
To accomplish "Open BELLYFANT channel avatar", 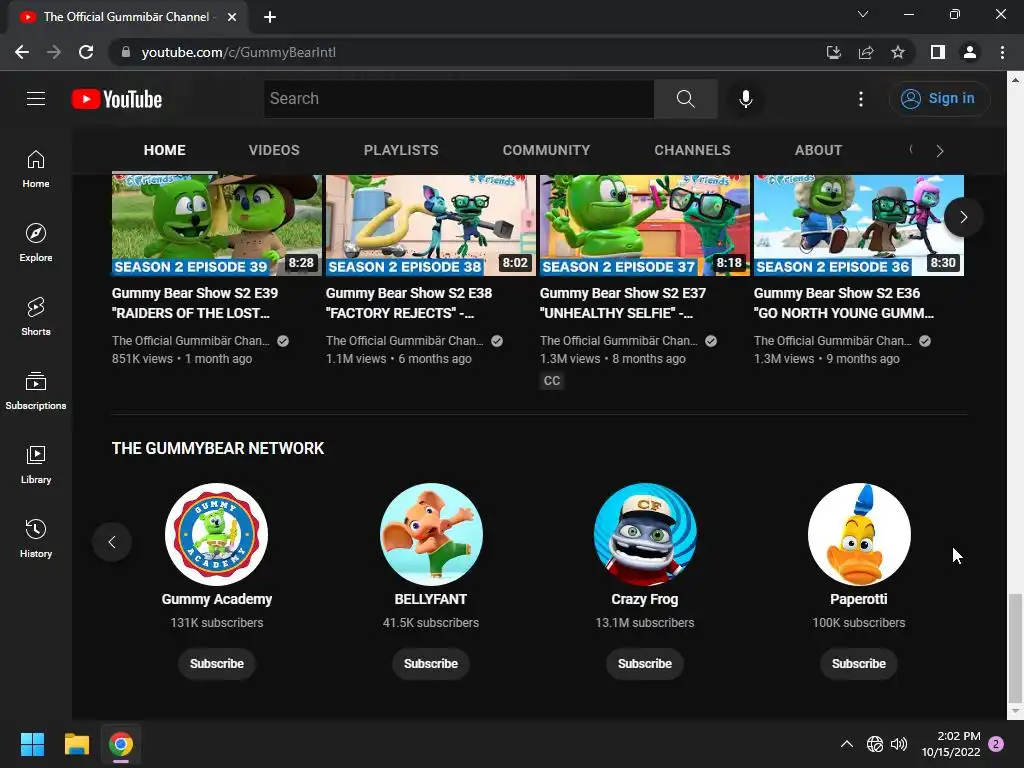I will tap(431, 534).
